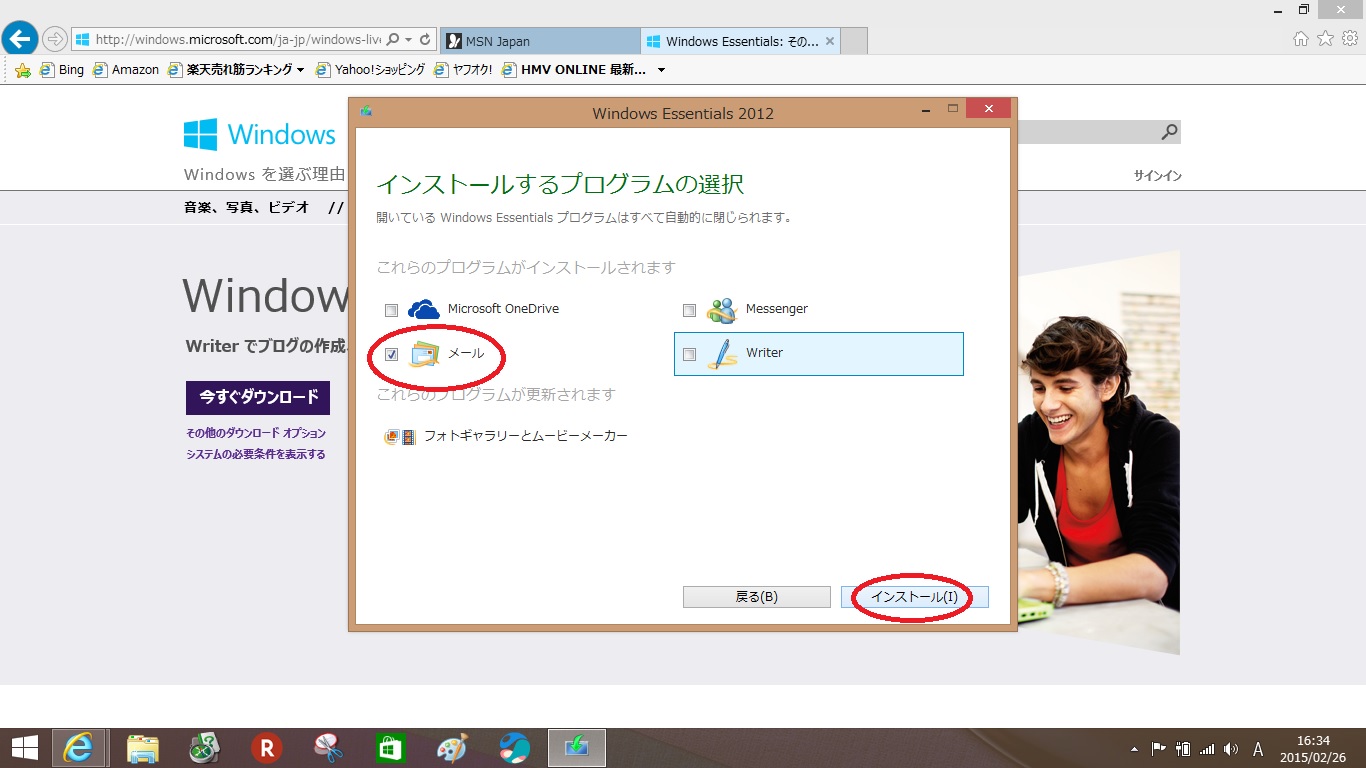
Task: Open the Snipping Tool on taskbar
Action: coord(328,747)
